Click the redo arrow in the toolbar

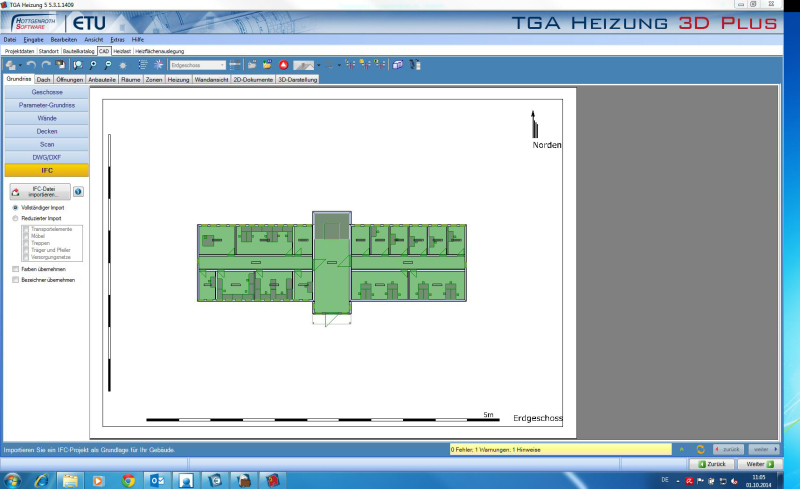46,65
